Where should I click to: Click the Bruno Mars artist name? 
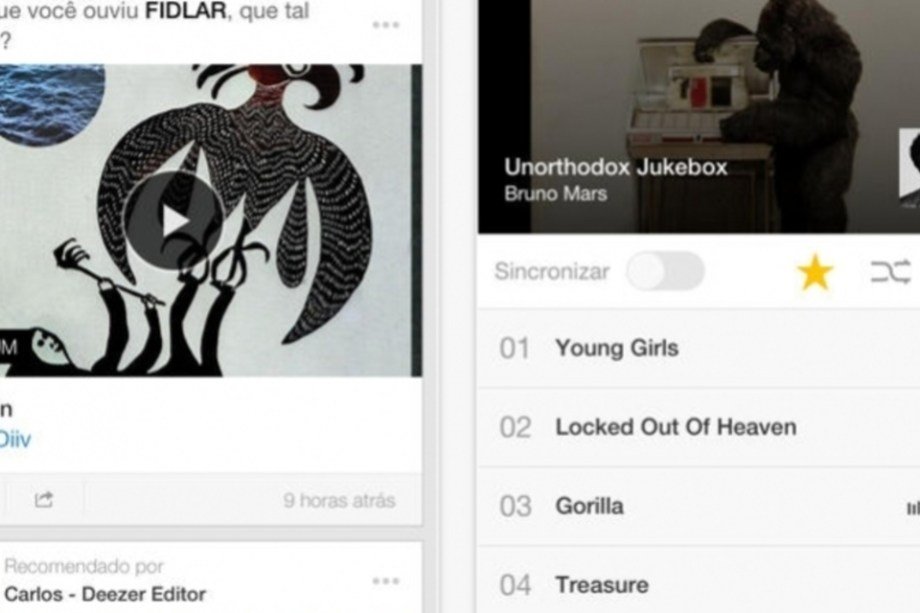pos(556,194)
